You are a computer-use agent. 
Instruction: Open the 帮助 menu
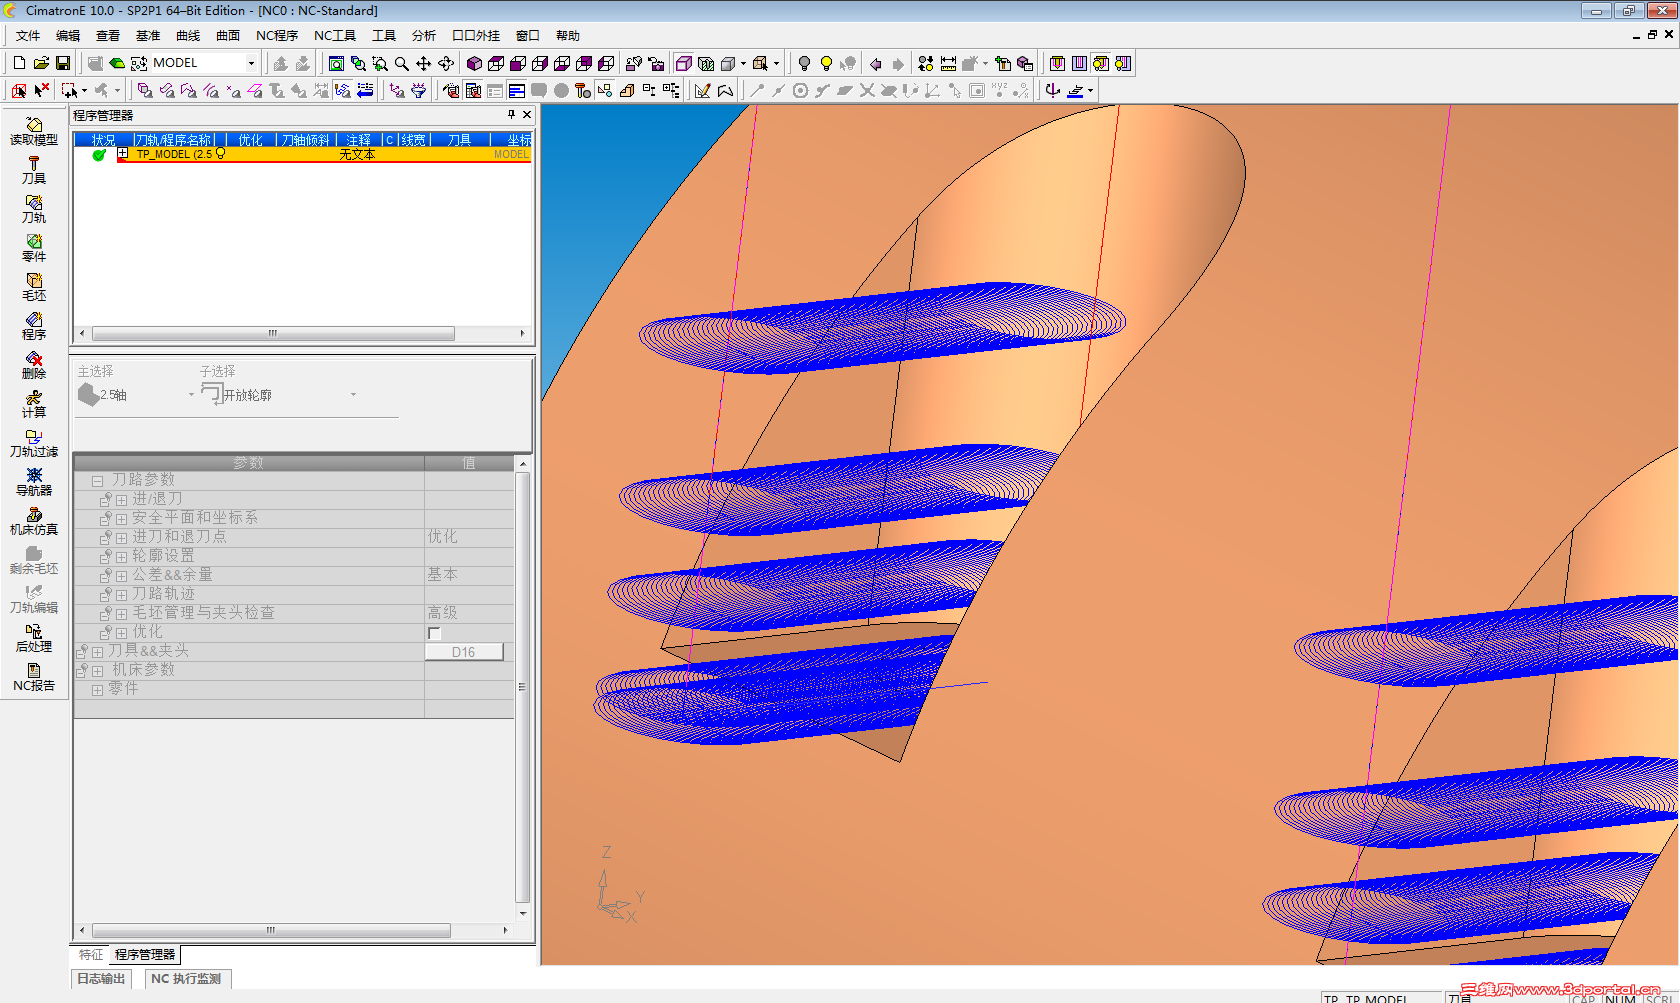tap(568, 36)
